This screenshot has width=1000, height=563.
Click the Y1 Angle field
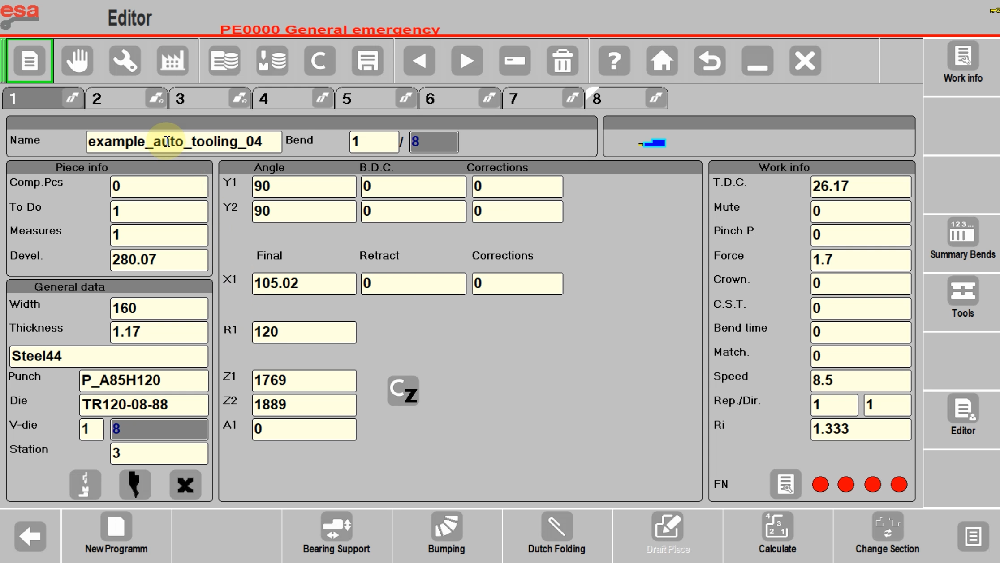(x=304, y=186)
